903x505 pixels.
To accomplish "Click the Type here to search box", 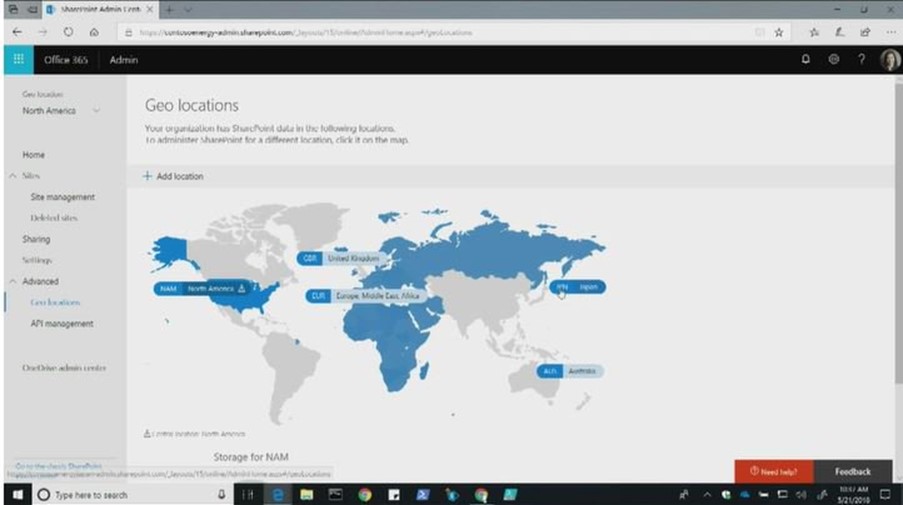I will 132,495.
